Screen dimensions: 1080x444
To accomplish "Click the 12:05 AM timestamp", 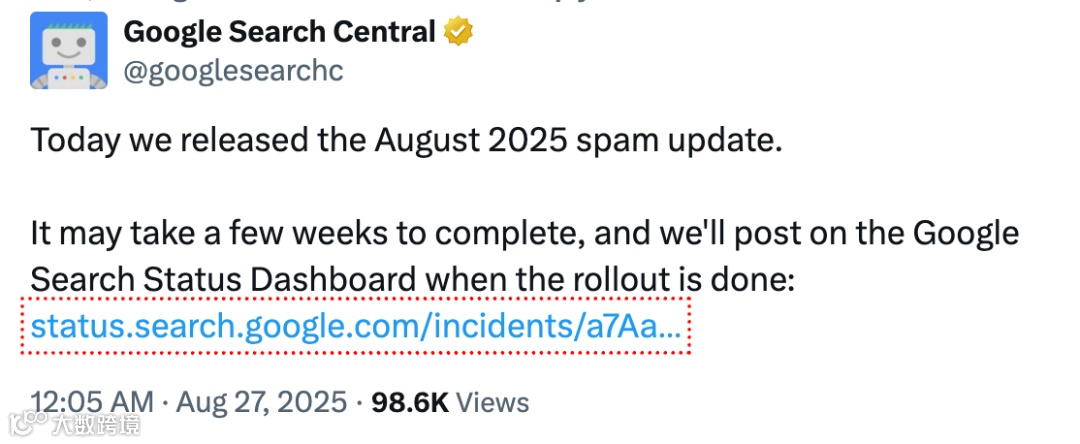I will click(92, 403).
